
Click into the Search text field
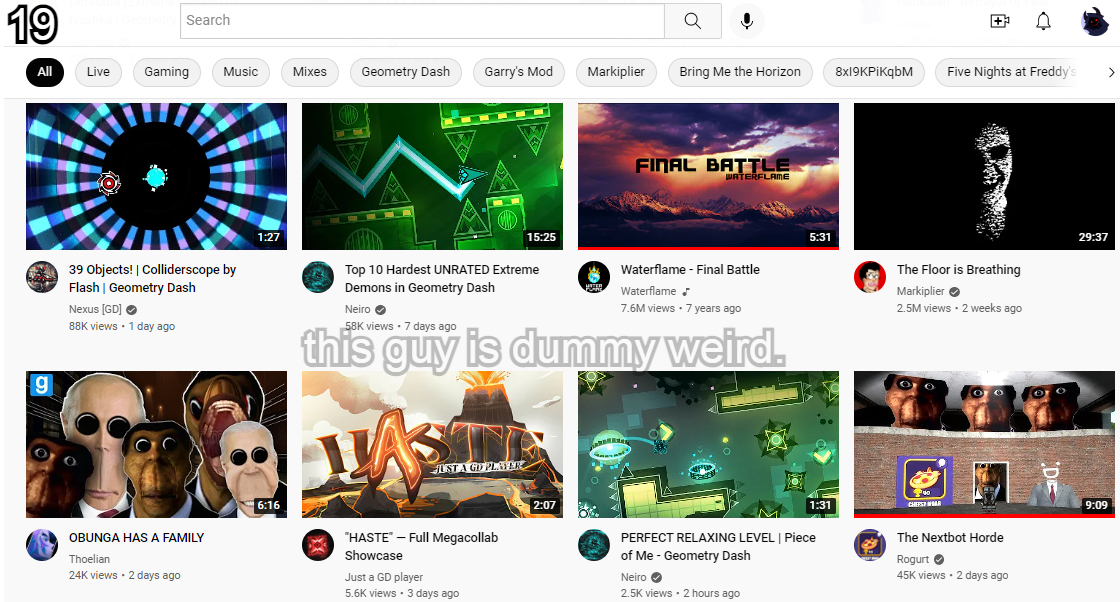[420, 21]
